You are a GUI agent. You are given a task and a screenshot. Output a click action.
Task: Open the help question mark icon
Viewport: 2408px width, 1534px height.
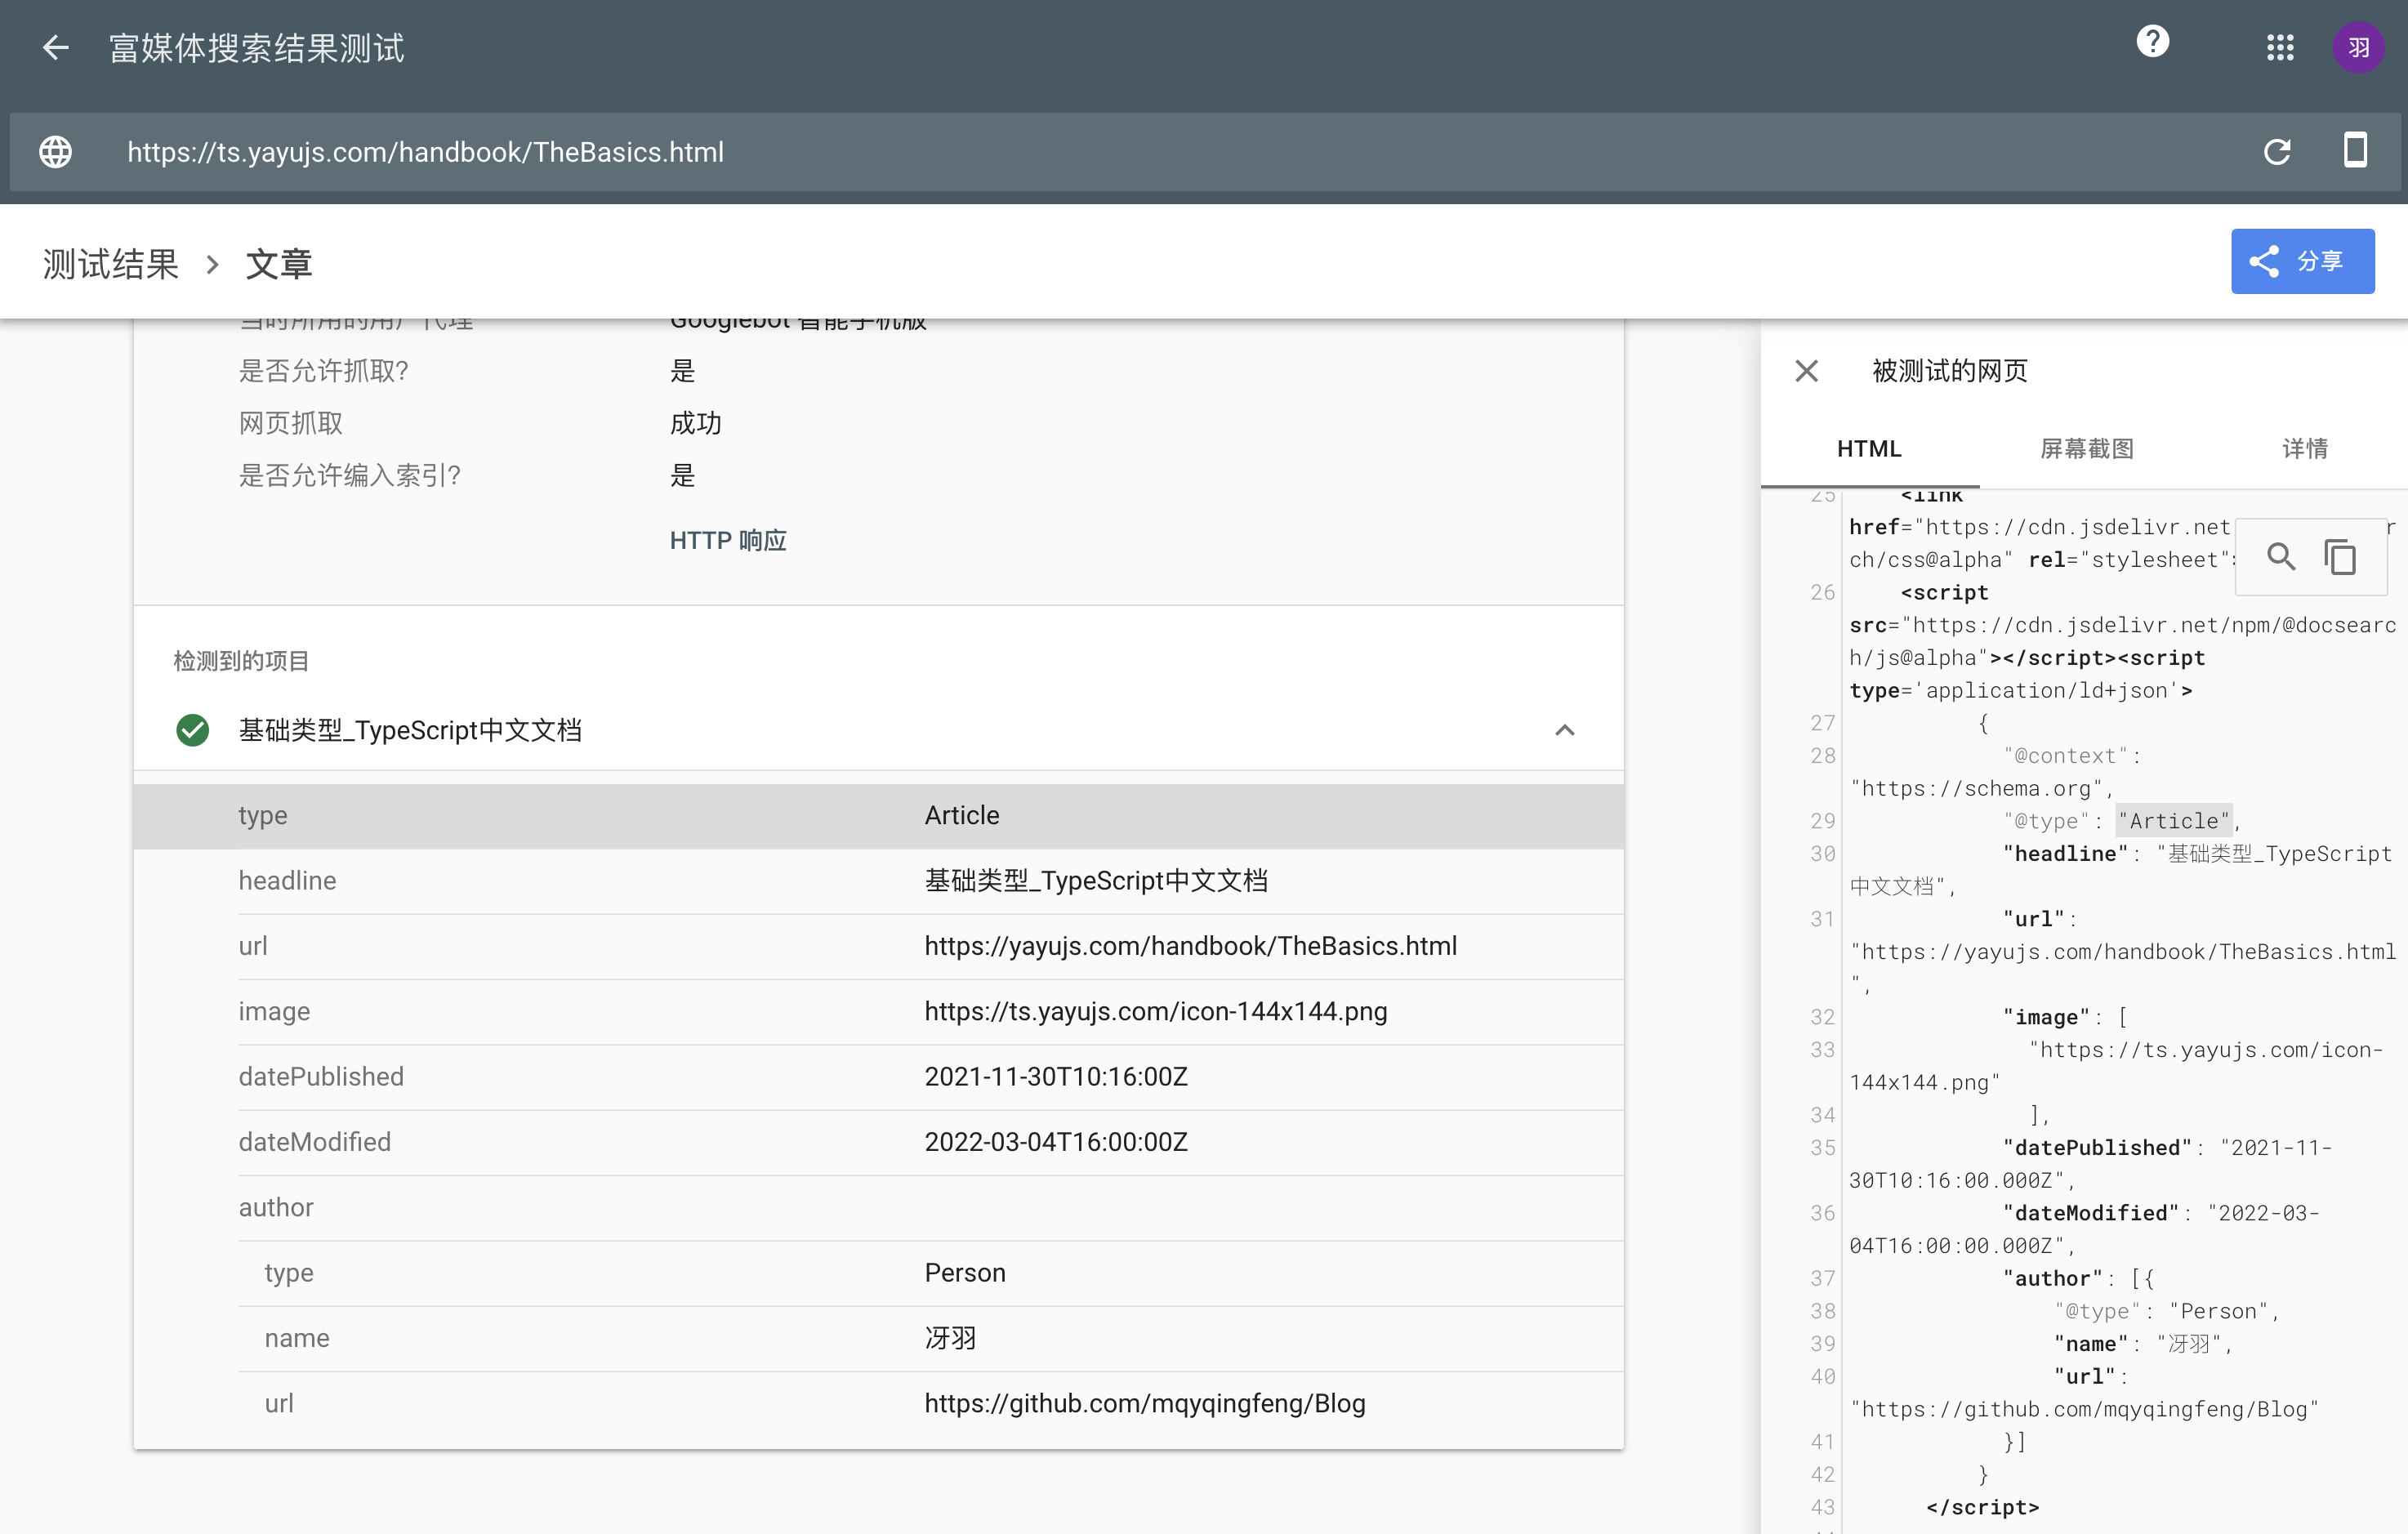[2152, 42]
